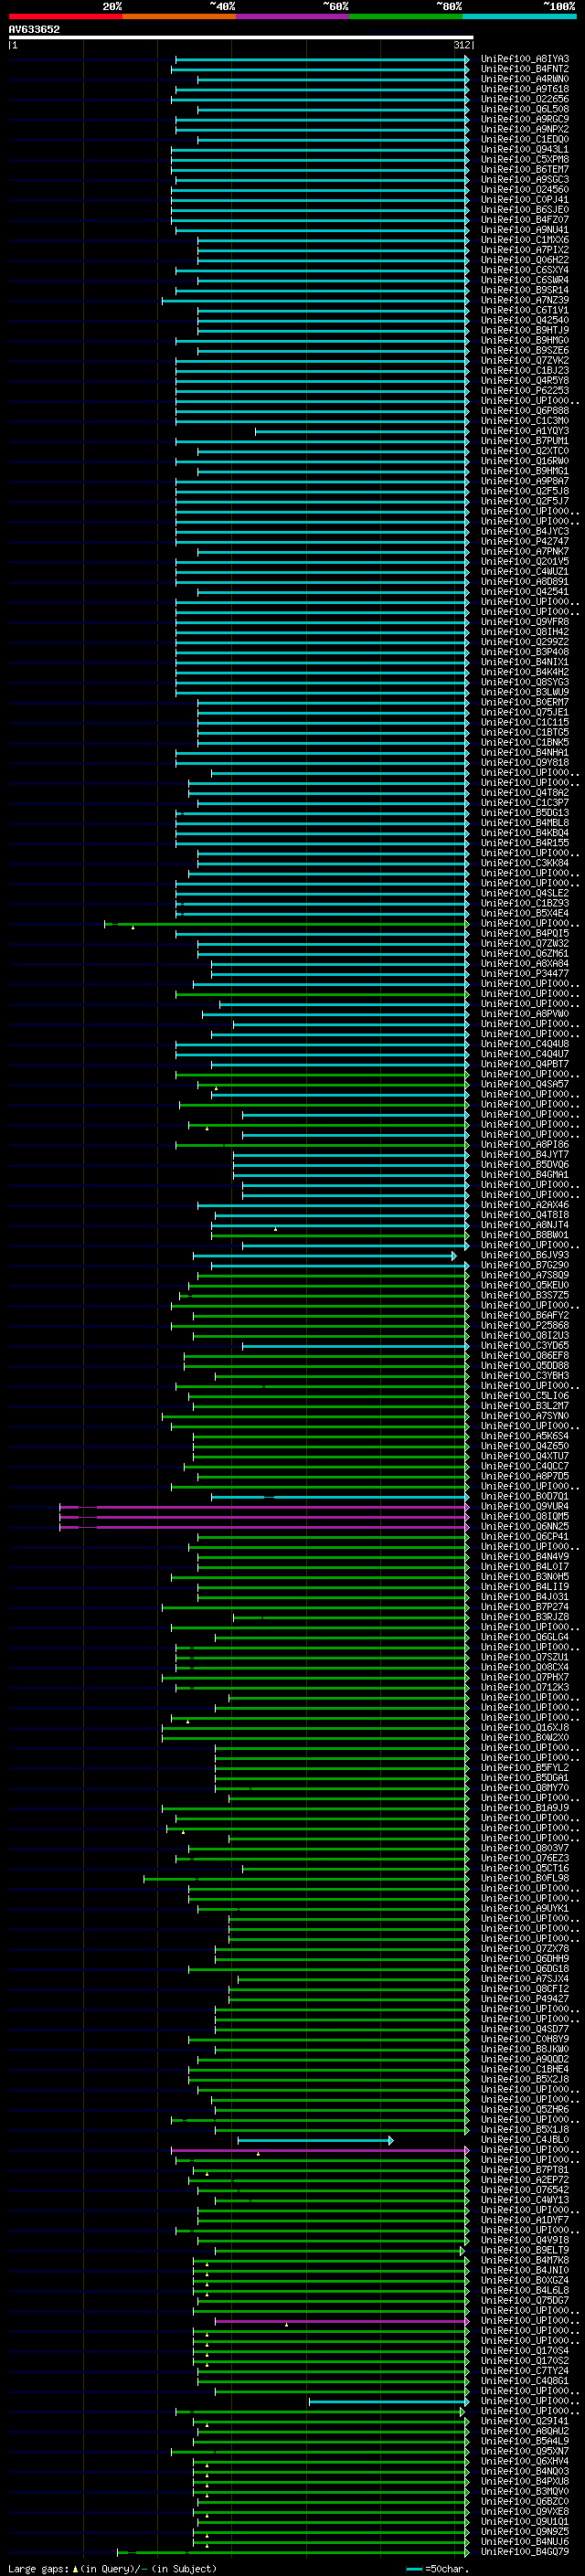Select the UniRef100_C1EDQ0 label
Viewport: 585px width, 2576px height.
[525, 139]
